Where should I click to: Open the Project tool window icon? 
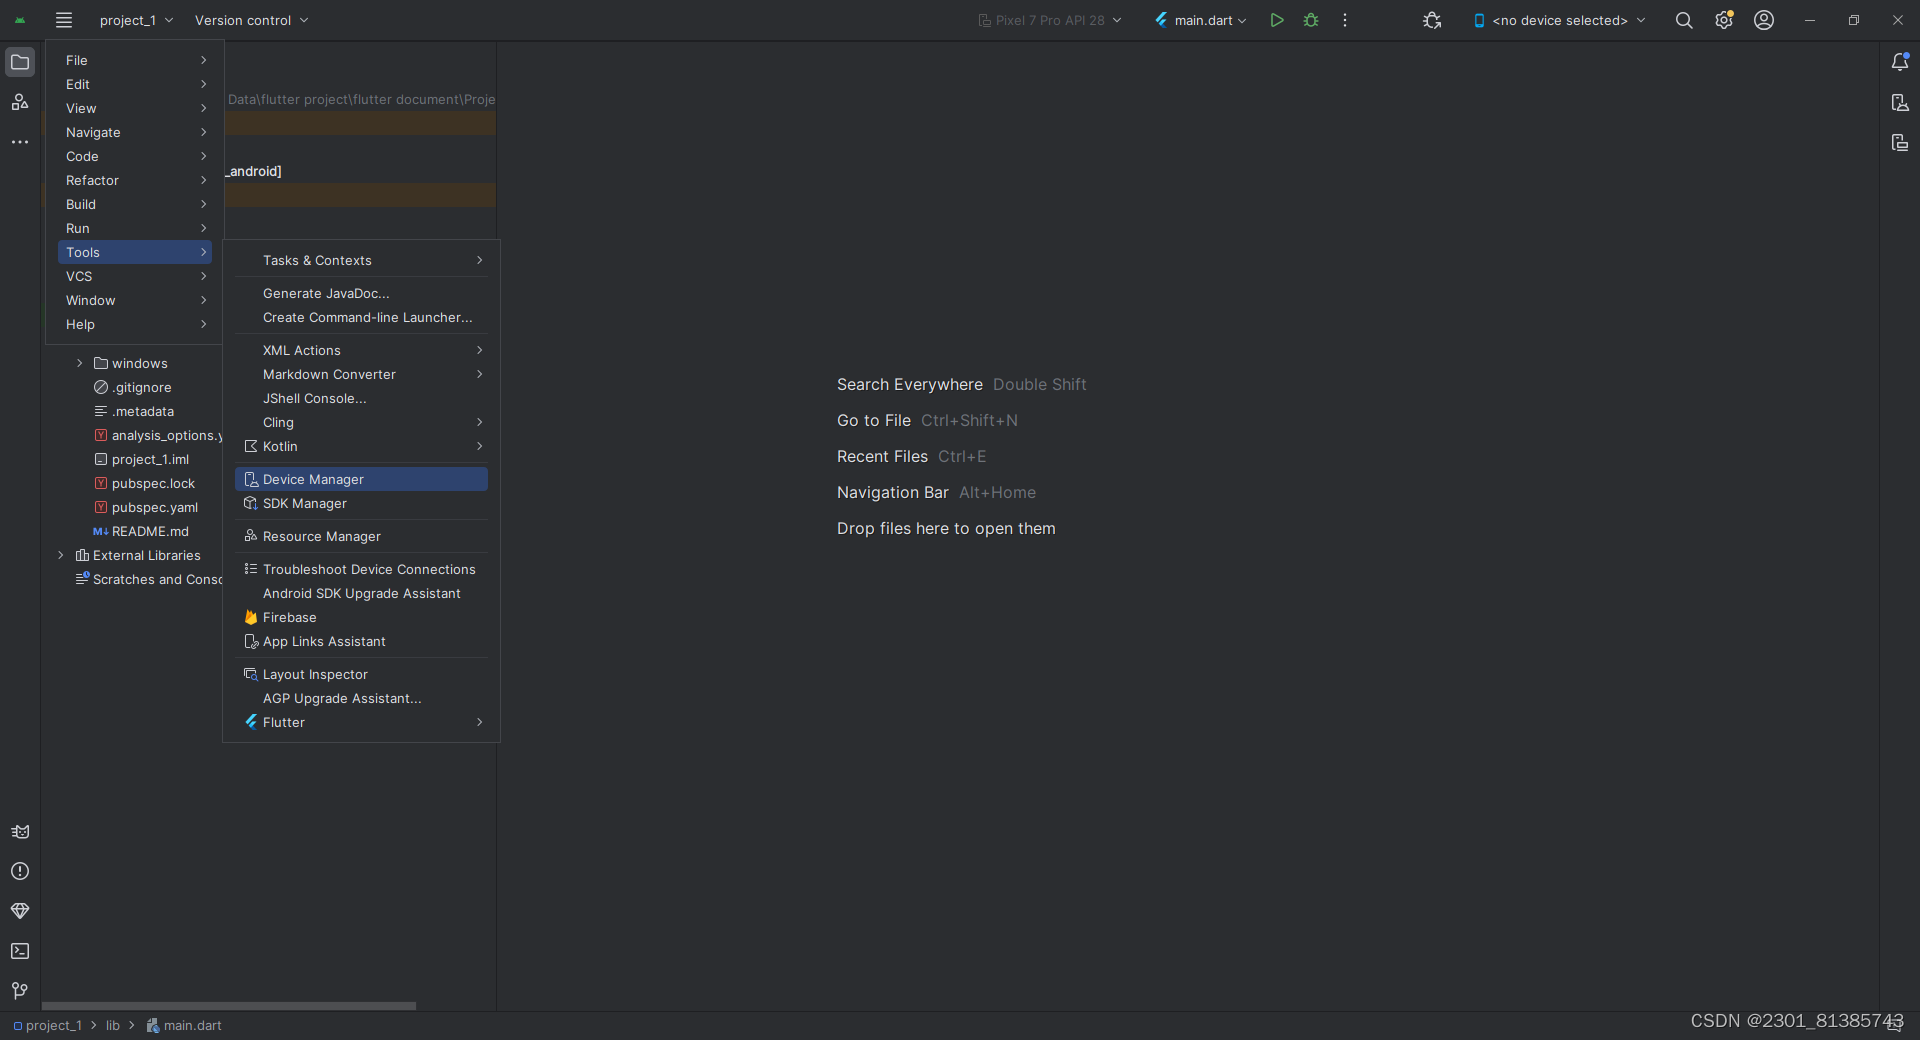point(20,62)
